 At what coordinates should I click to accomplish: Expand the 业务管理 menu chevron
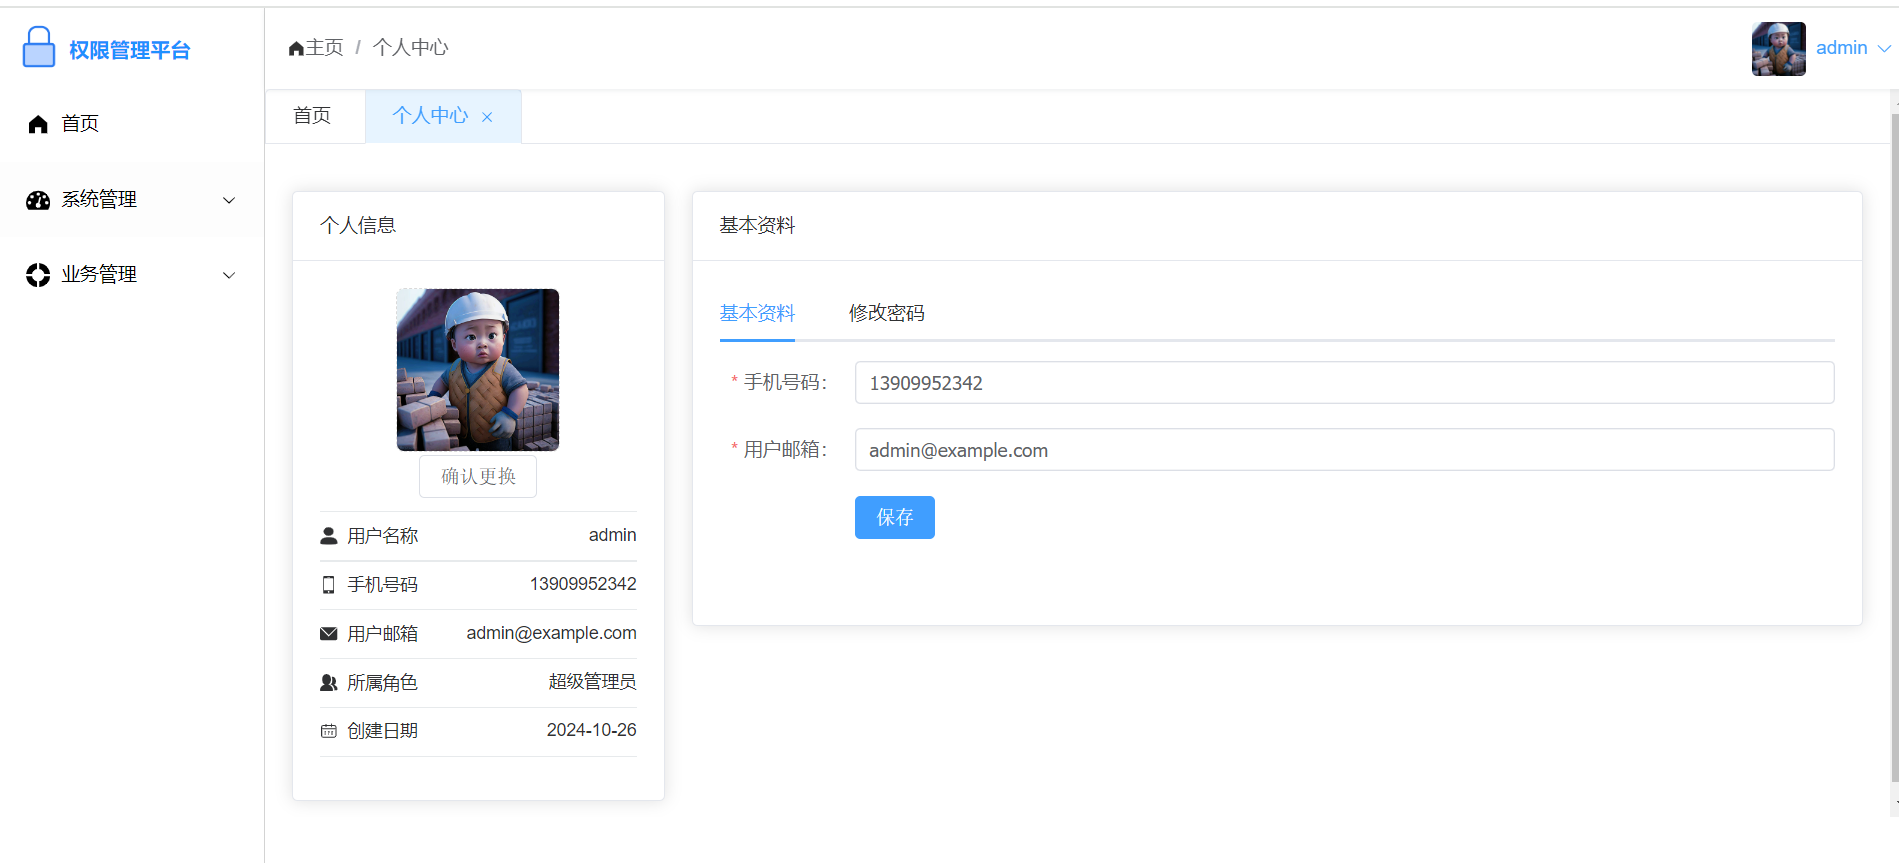pyautogui.click(x=229, y=275)
